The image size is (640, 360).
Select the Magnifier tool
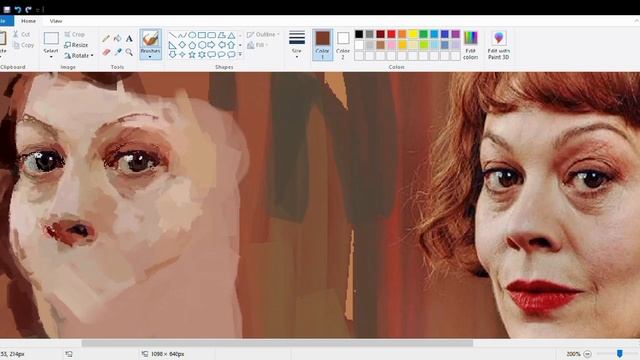(x=129, y=52)
